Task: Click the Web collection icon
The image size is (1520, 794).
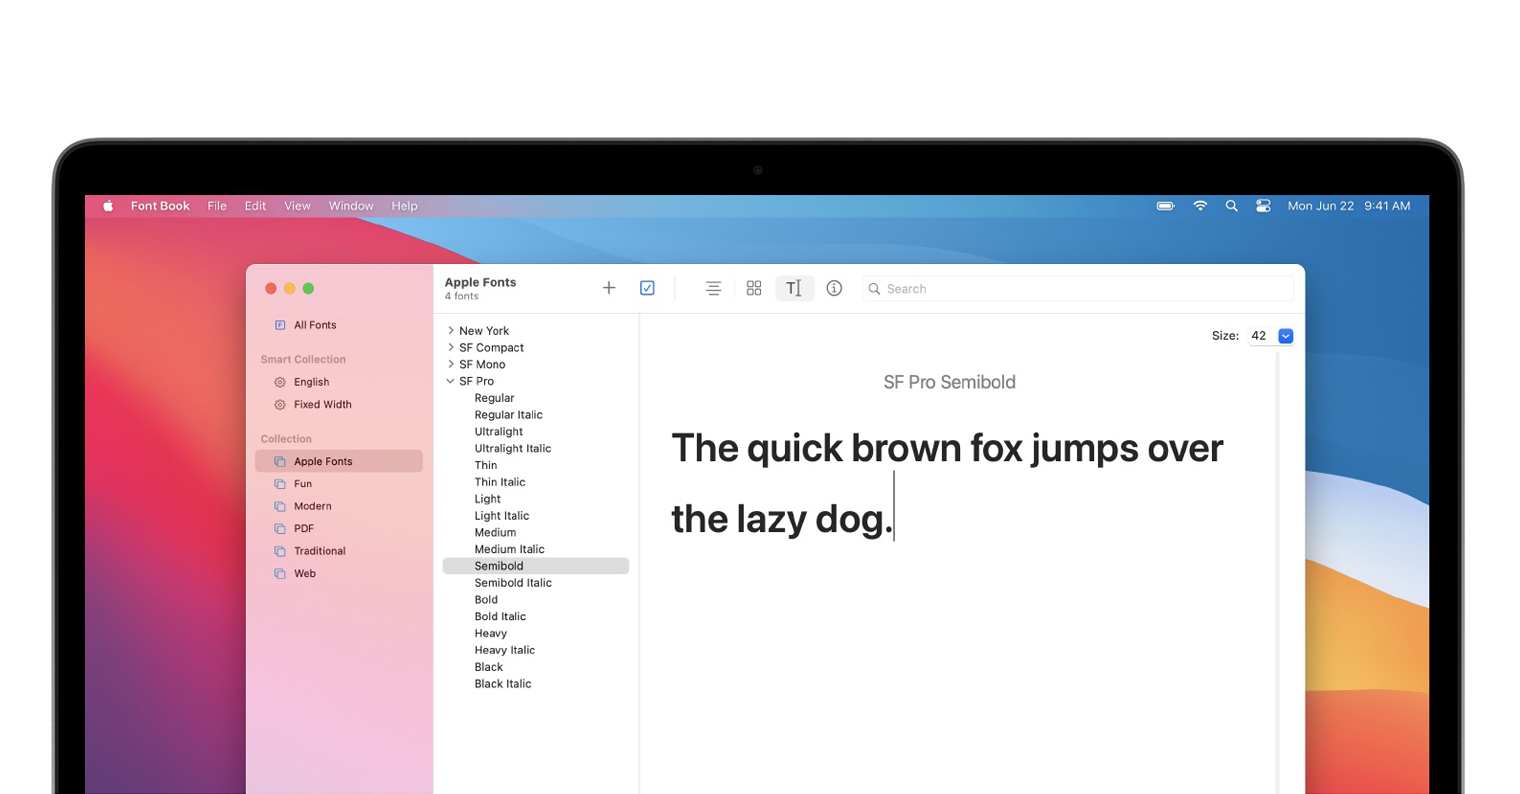Action: click(x=280, y=574)
